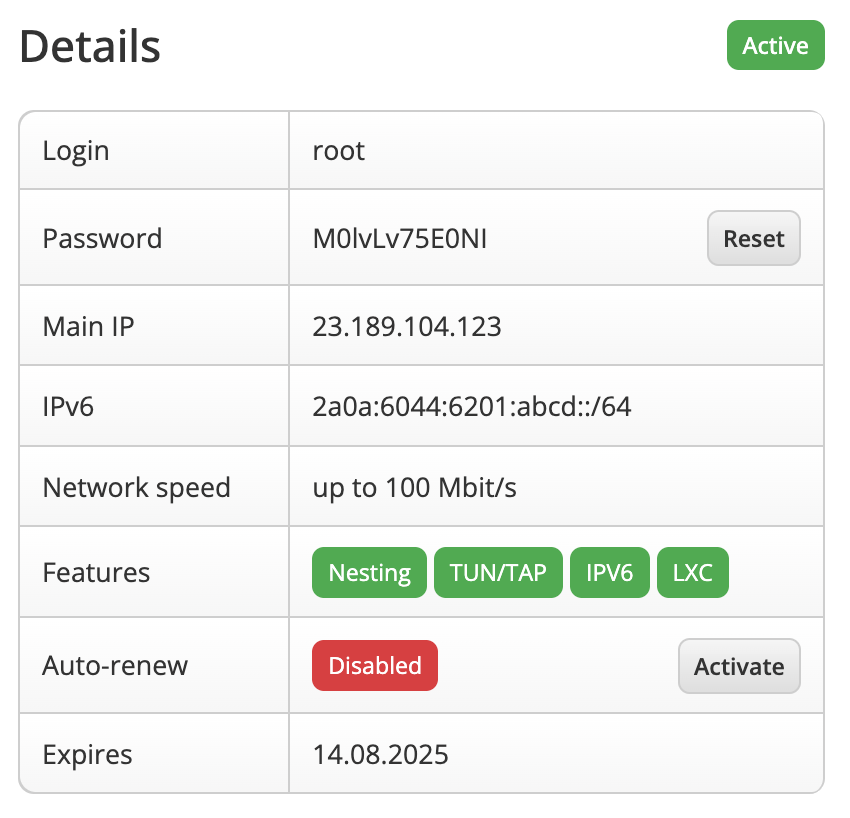Click the TUN/TAP feature badge
850x818 pixels.
point(498,573)
